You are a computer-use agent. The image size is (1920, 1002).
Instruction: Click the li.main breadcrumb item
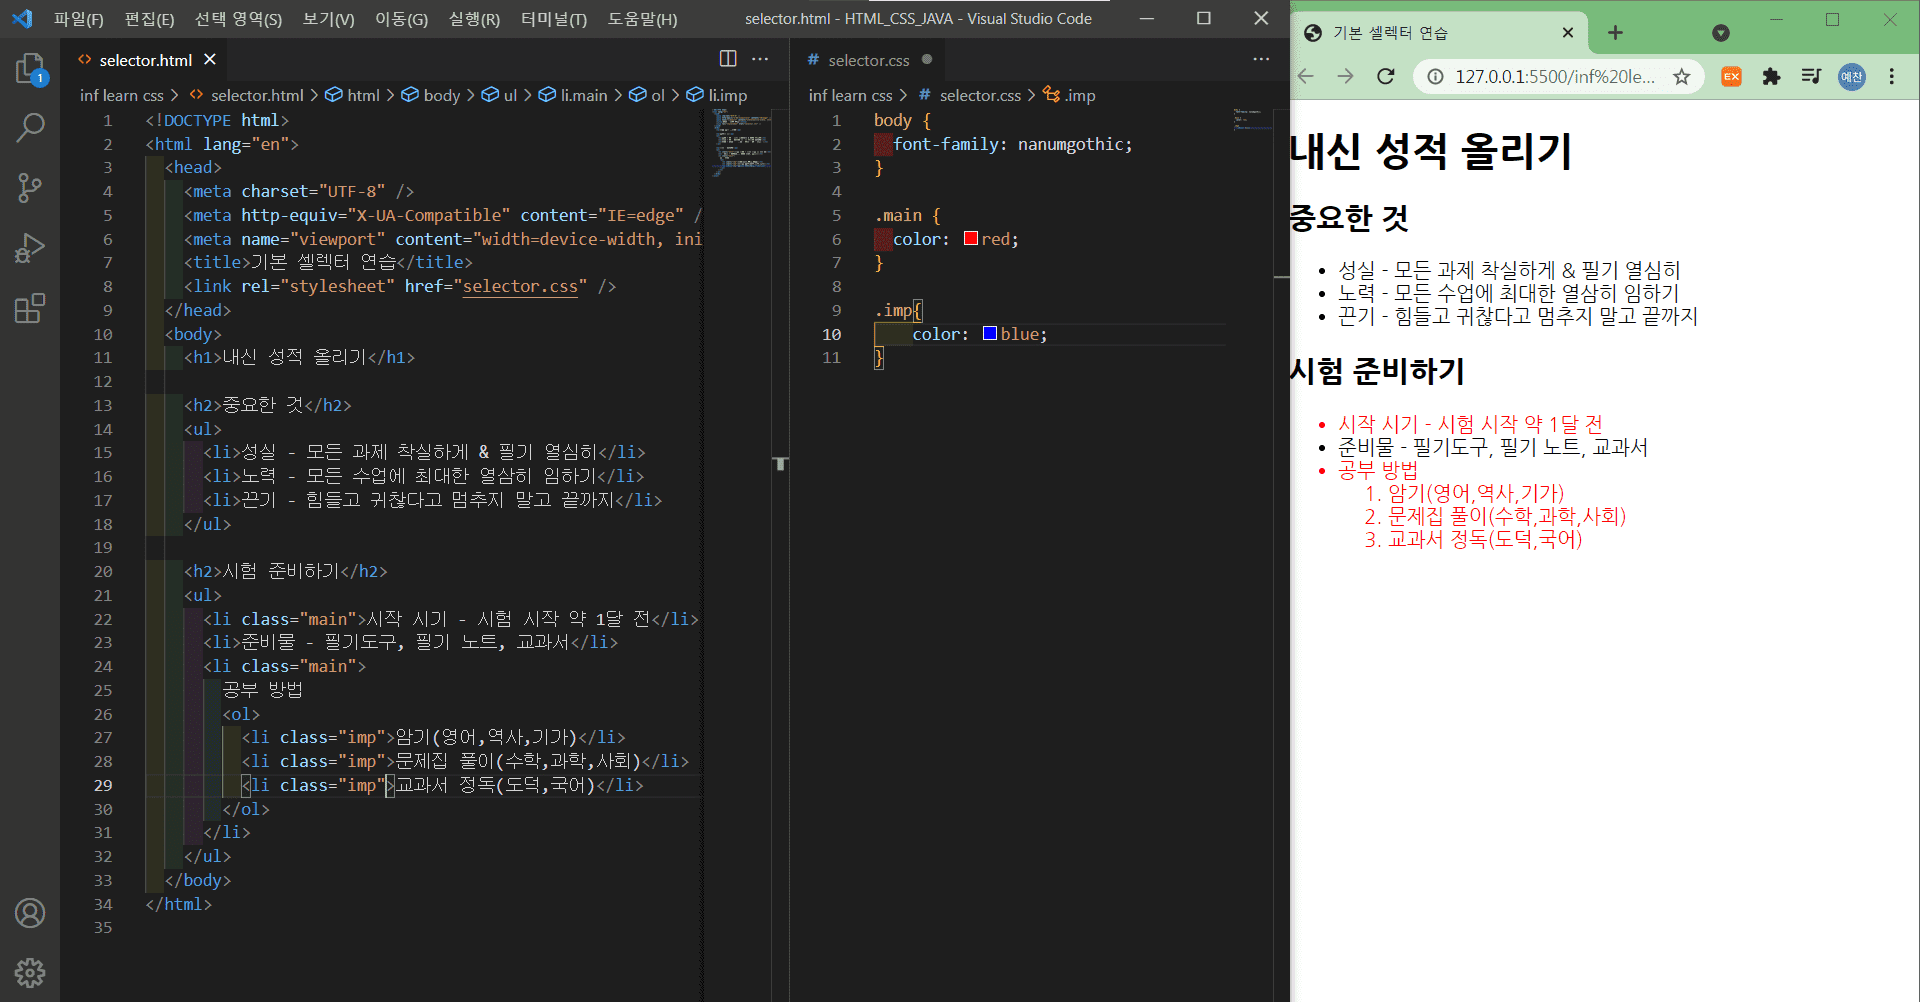[583, 95]
